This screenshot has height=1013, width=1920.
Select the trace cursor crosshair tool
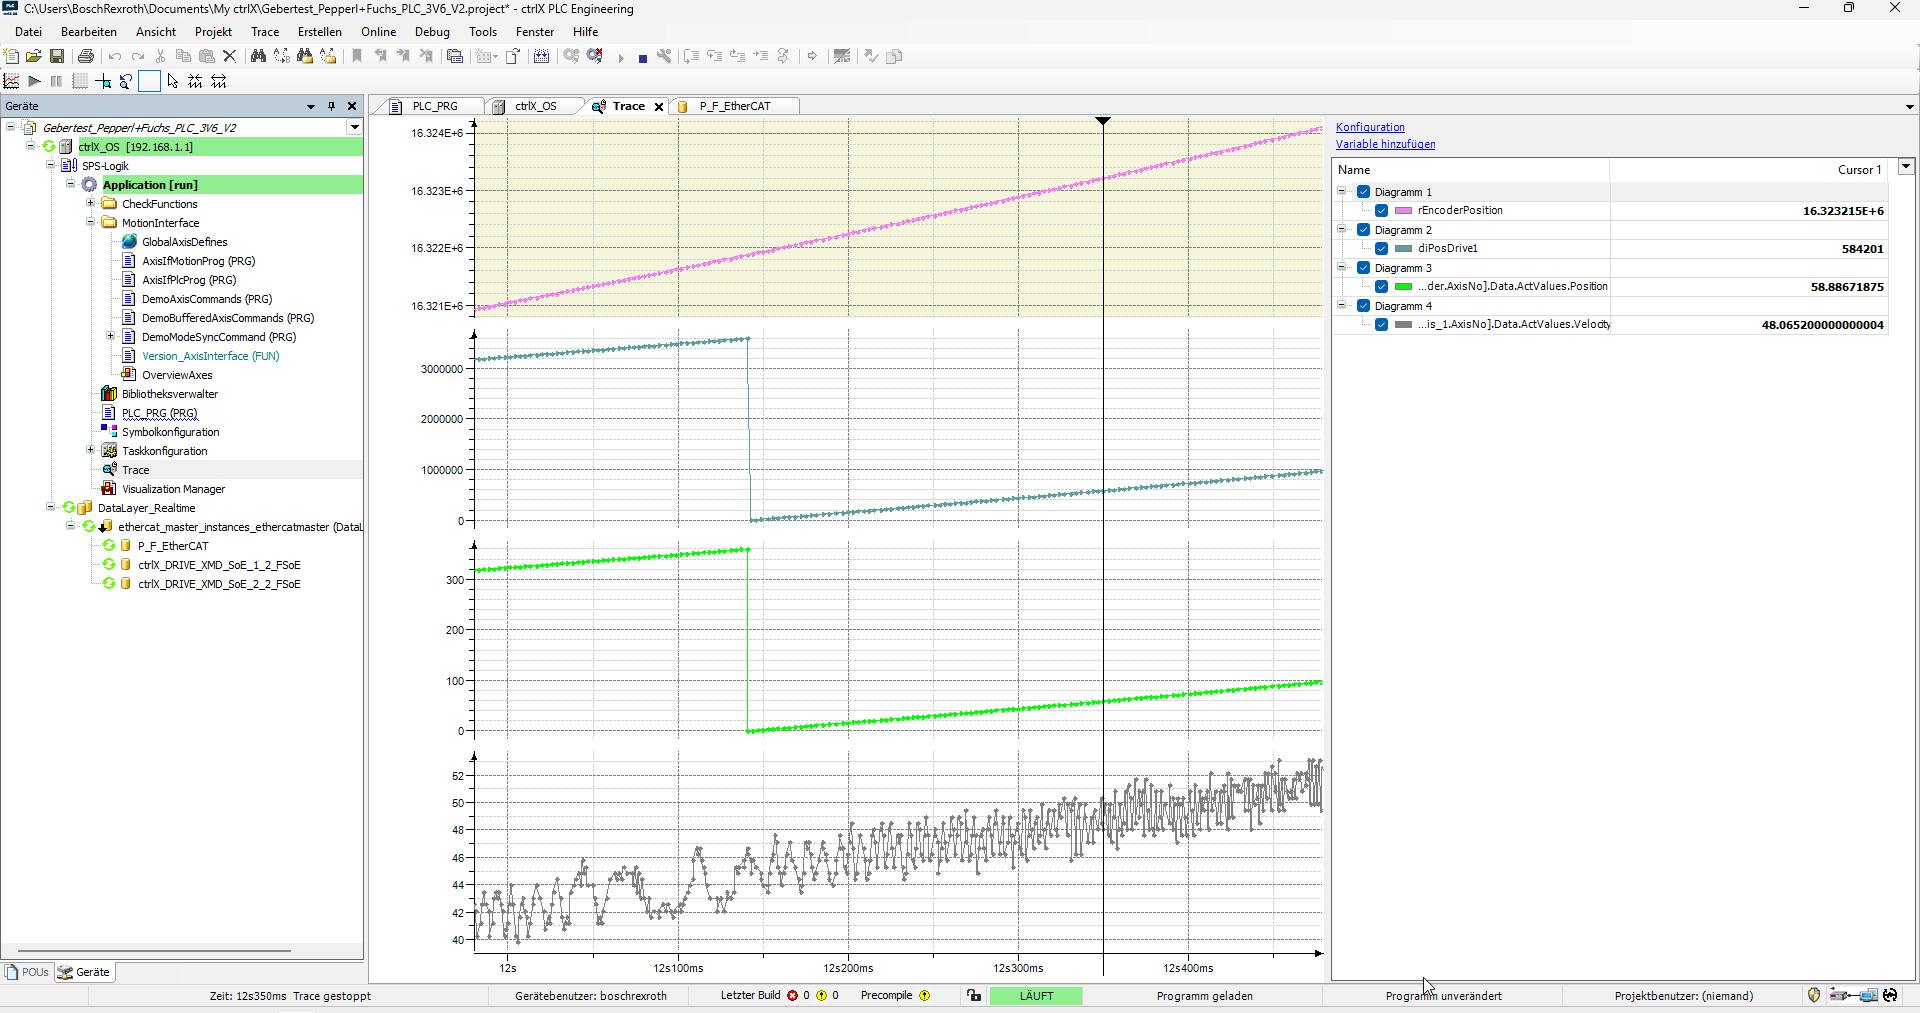click(103, 82)
